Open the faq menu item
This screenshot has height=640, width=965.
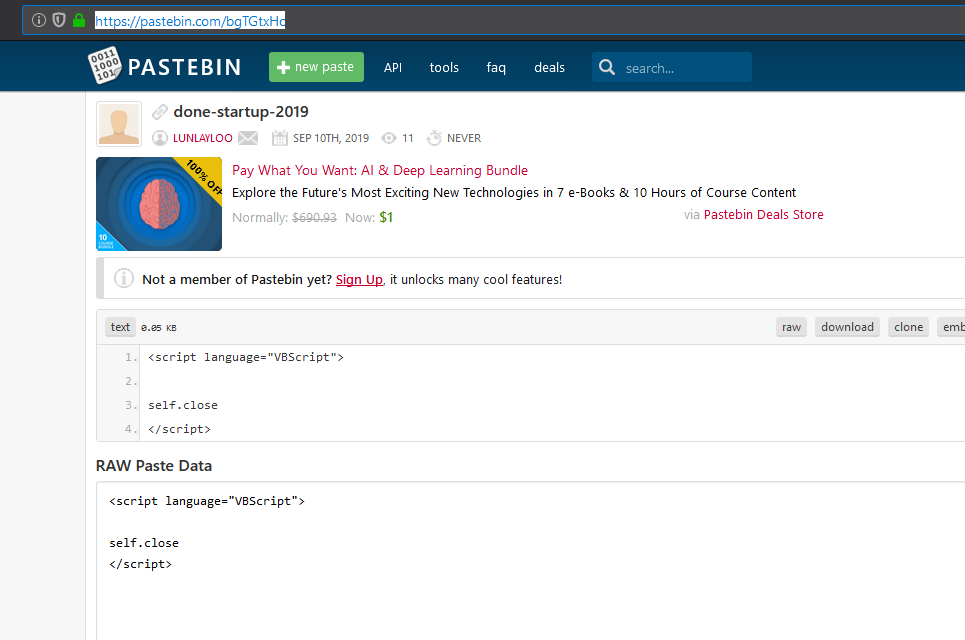point(496,68)
